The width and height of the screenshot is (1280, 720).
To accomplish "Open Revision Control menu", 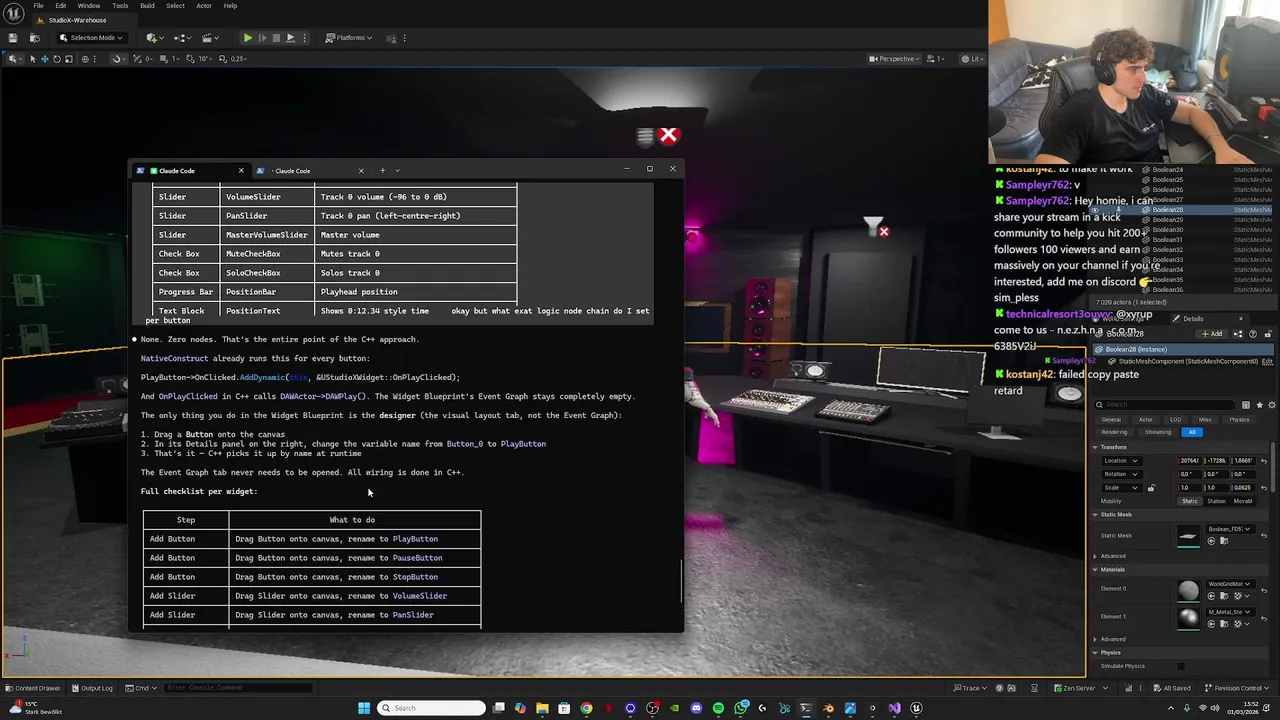I will pyautogui.click(x=1237, y=688).
